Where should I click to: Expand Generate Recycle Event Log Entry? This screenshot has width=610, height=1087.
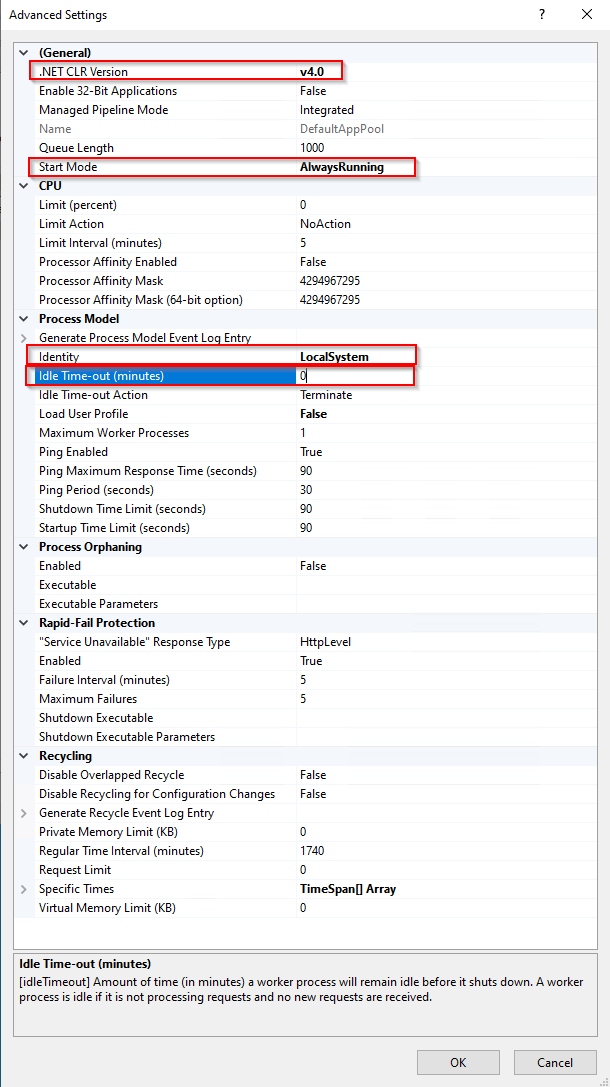[x=24, y=813]
